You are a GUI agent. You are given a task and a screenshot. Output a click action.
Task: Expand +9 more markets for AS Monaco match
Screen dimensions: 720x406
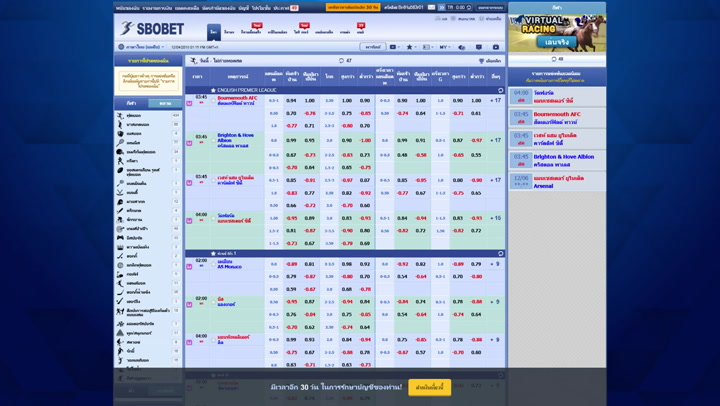495,264
